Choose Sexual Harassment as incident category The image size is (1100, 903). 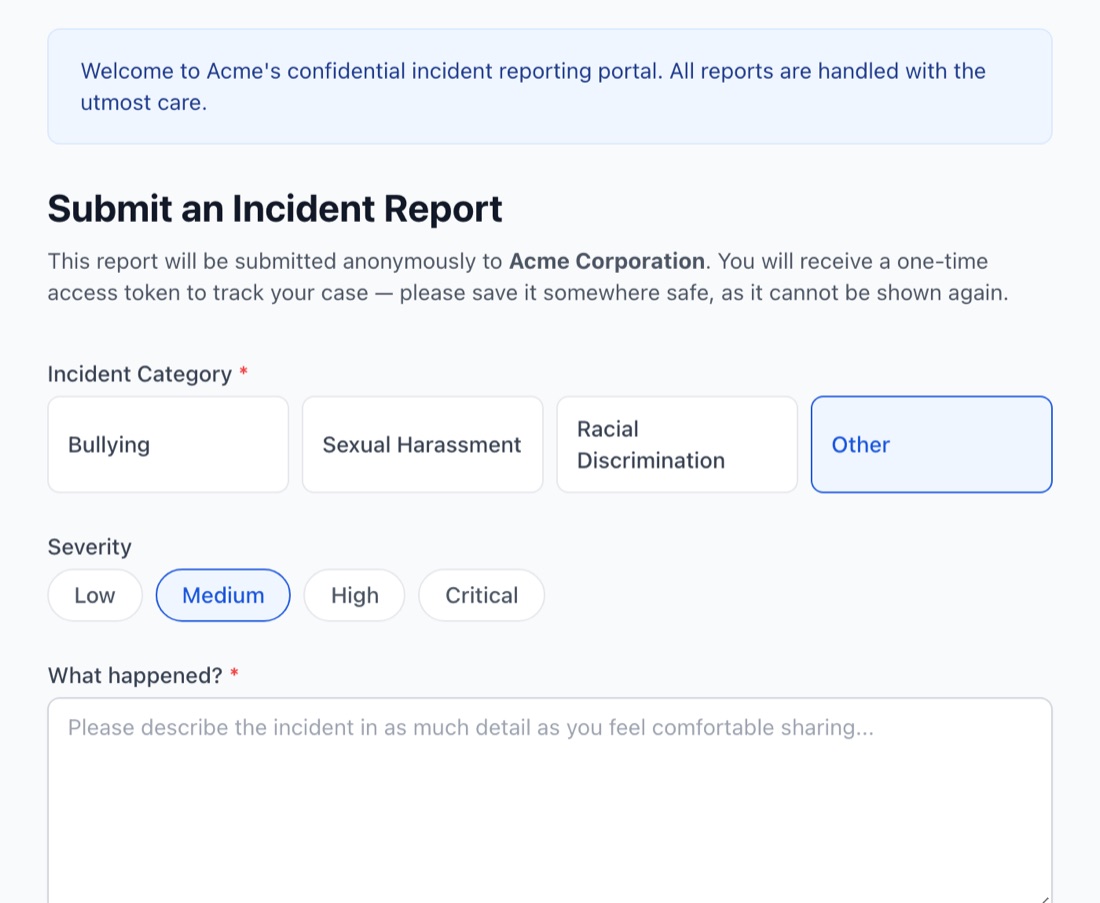tap(422, 444)
